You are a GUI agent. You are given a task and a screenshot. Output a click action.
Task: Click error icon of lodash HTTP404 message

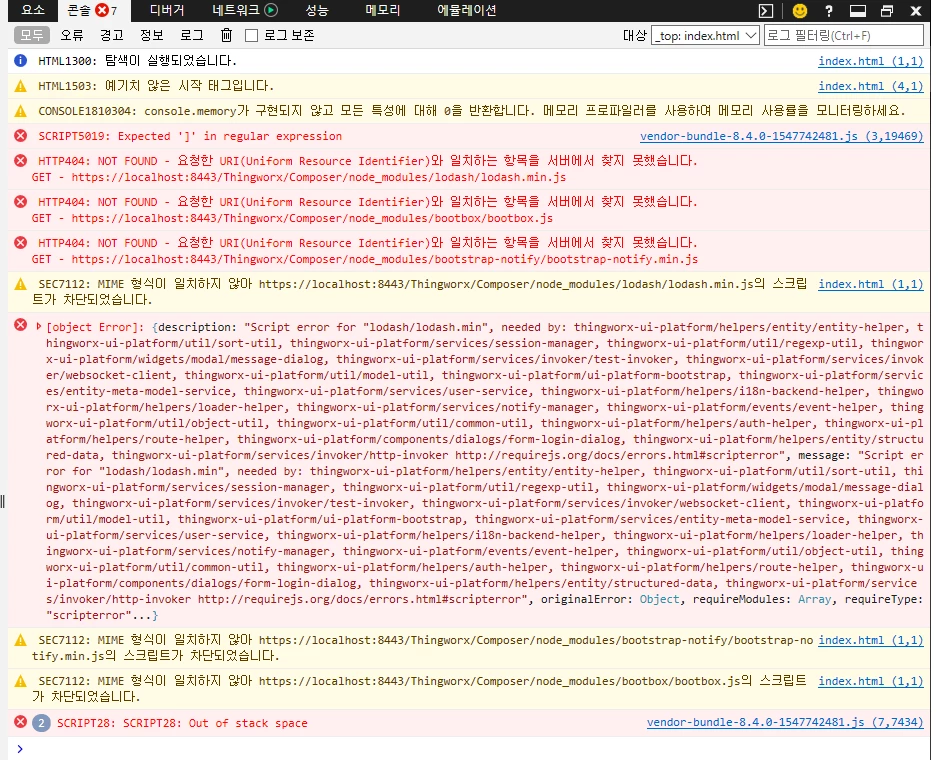tap(21, 160)
